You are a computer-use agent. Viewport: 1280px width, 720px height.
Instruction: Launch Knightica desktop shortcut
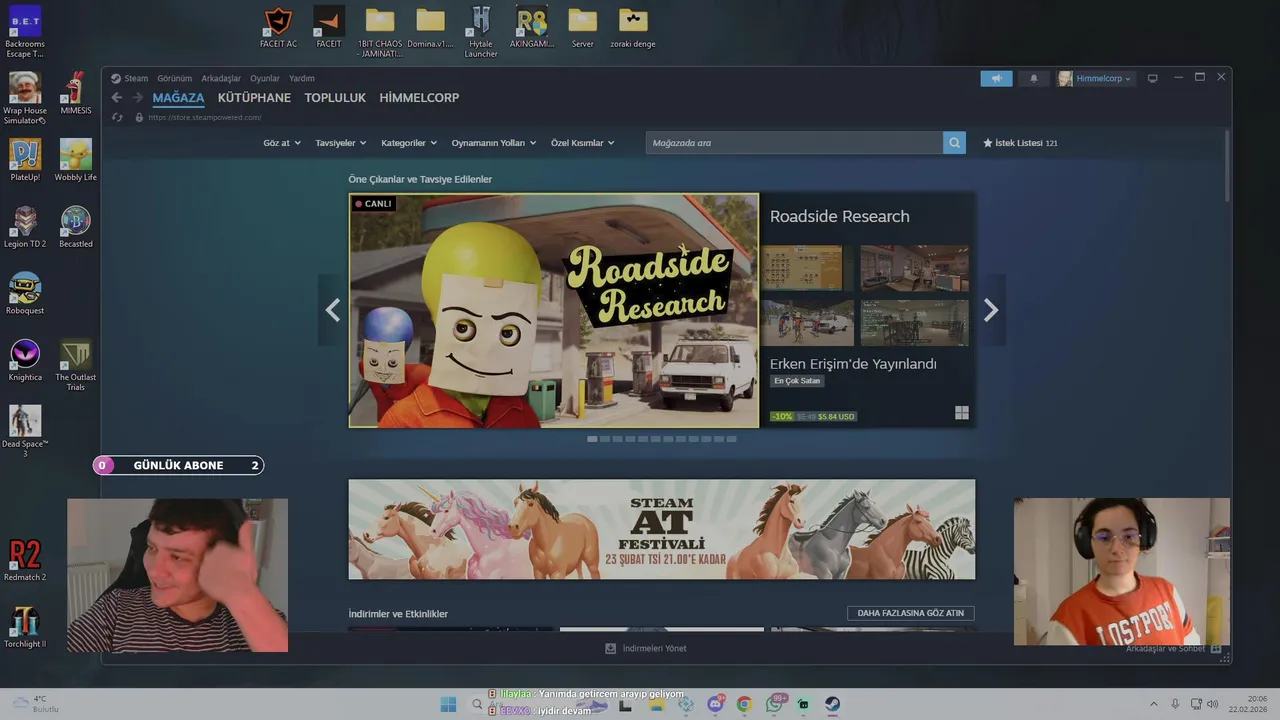pos(25,360)
